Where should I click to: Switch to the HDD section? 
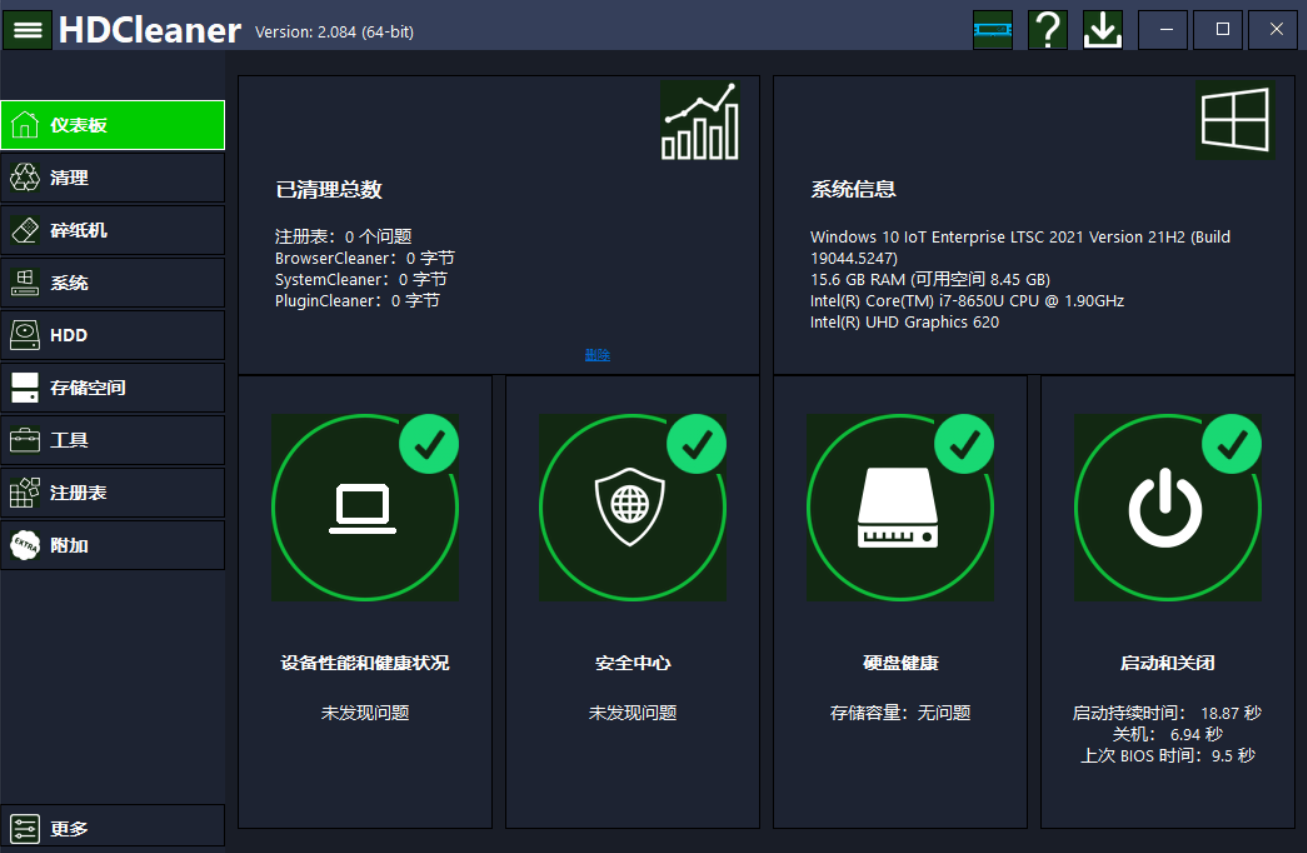tap(113, 335)
